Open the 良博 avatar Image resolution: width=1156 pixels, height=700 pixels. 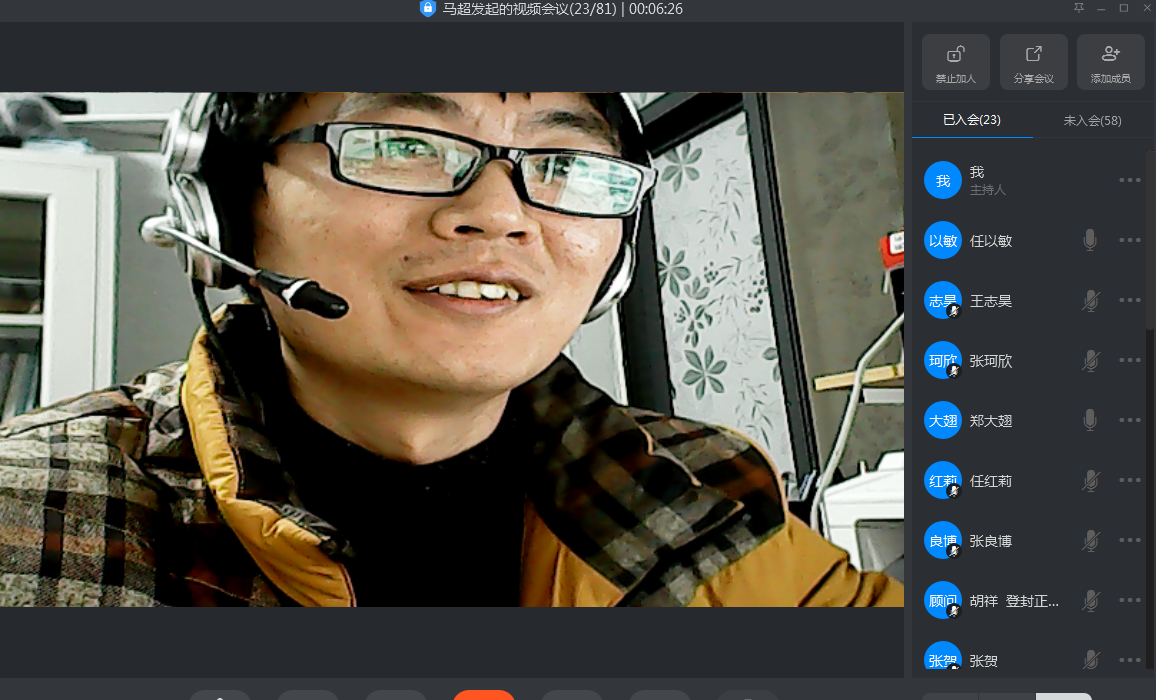point(943,541)
